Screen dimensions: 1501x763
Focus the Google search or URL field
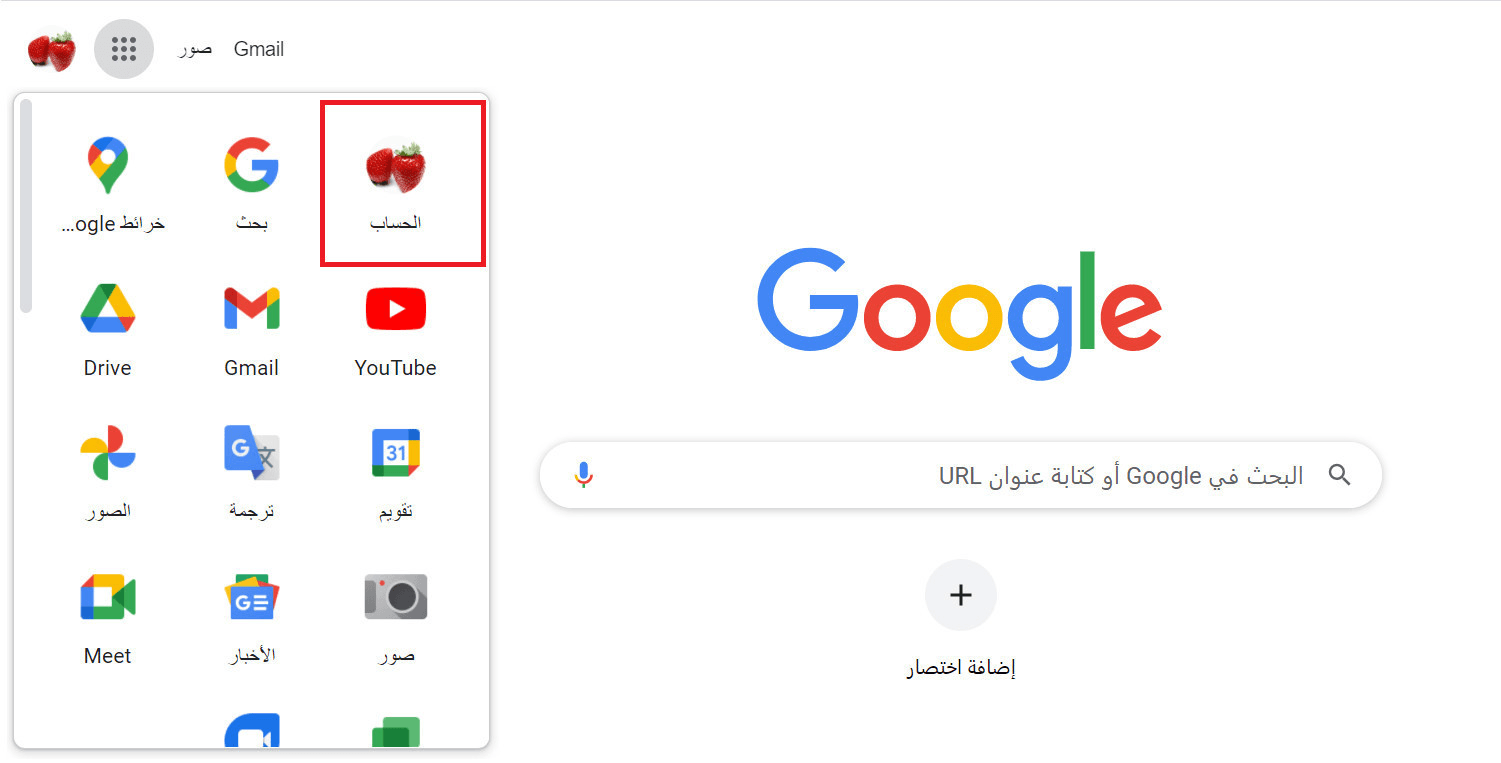pyautogui.click(x=961, y=475)
